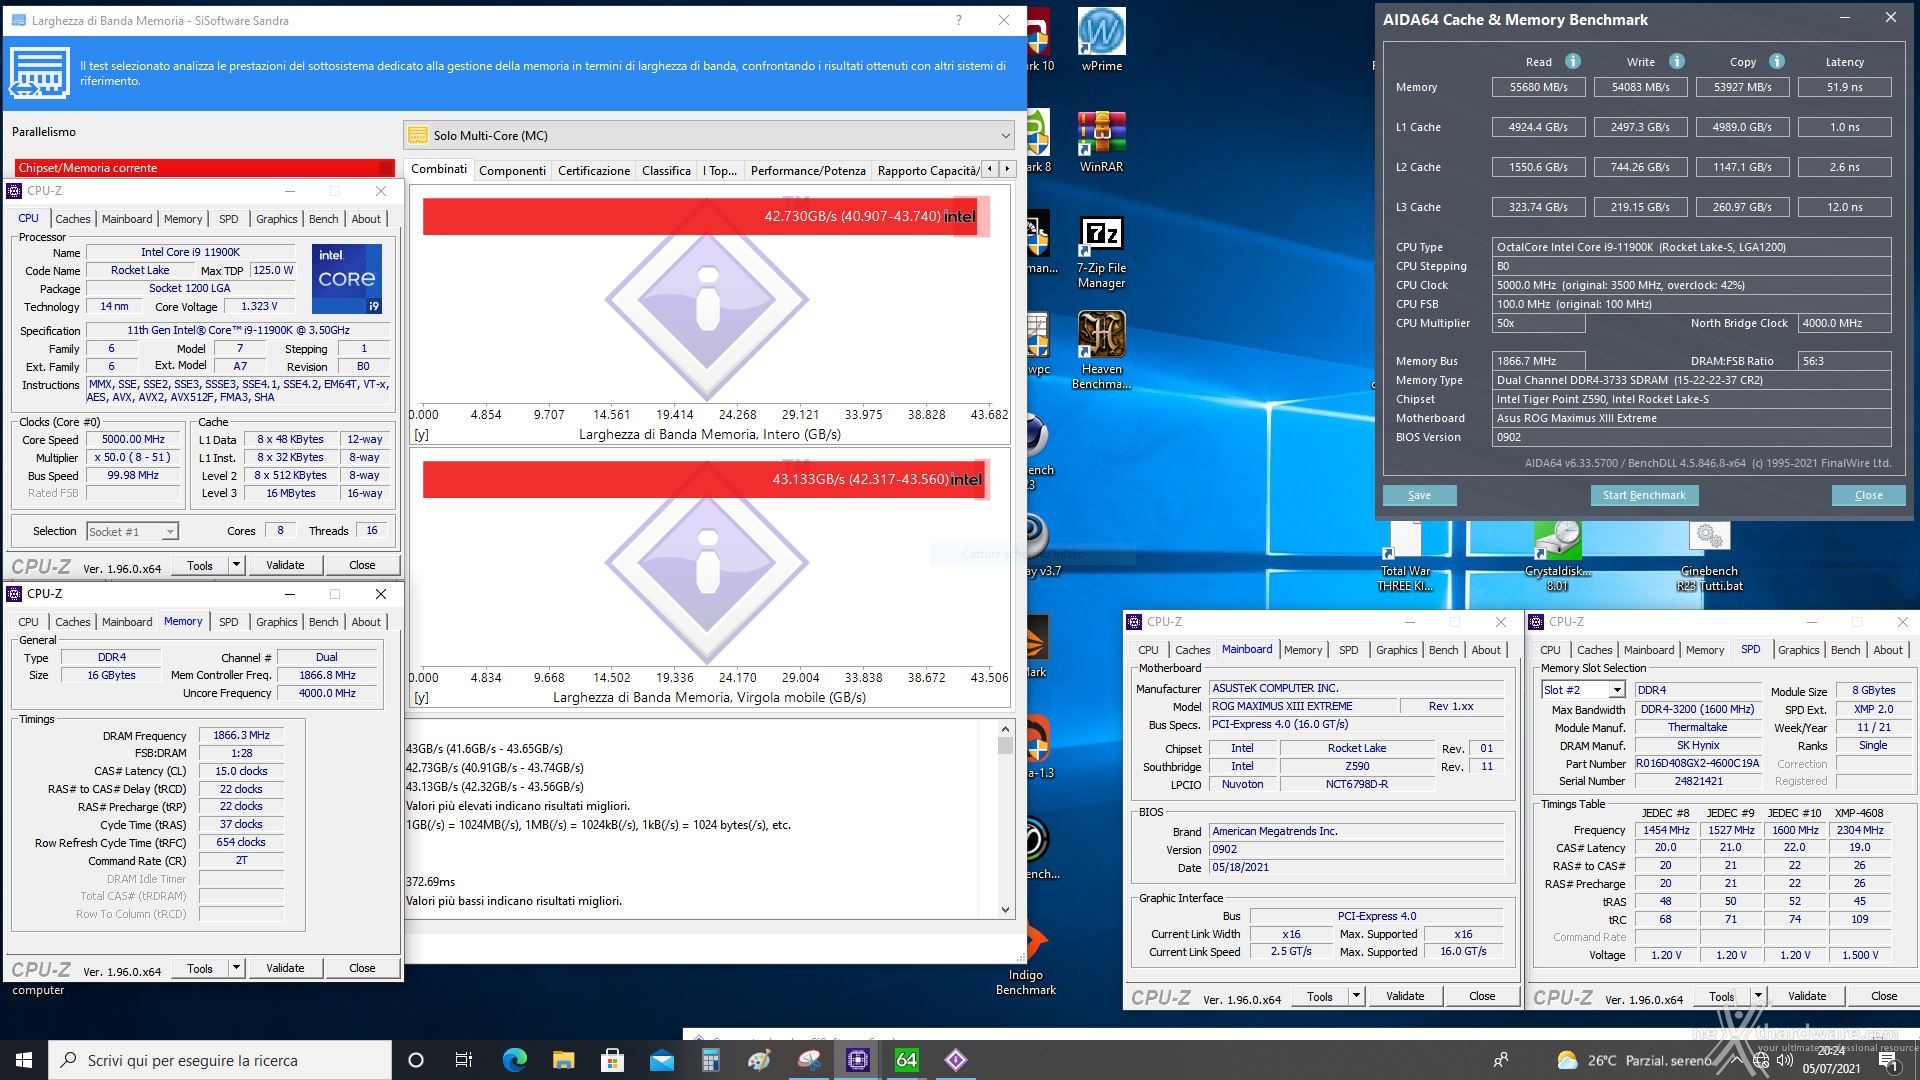Click Tools button in CPU-Z SPD window
The image size is (1920, 1080).
tap(1721, 996)
